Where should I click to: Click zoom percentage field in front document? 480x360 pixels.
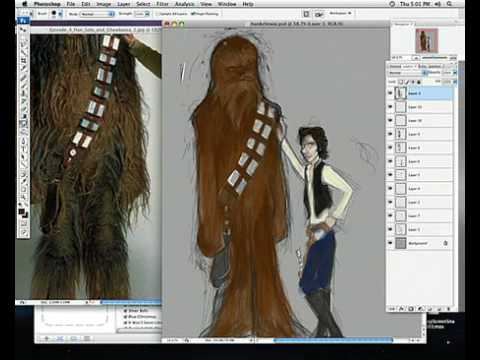click(x=172, y=340)
